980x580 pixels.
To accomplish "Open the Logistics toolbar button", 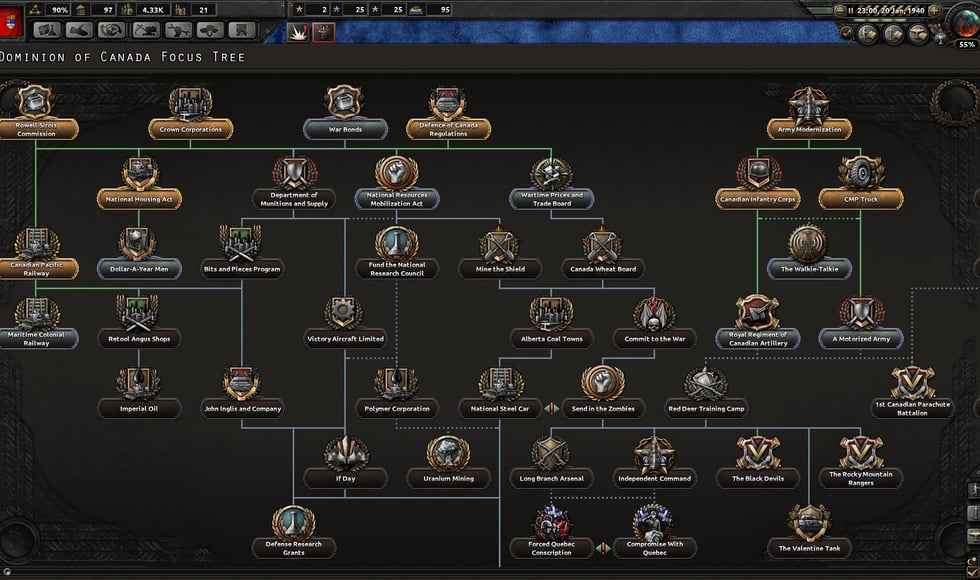I will [x=241, y=30].
